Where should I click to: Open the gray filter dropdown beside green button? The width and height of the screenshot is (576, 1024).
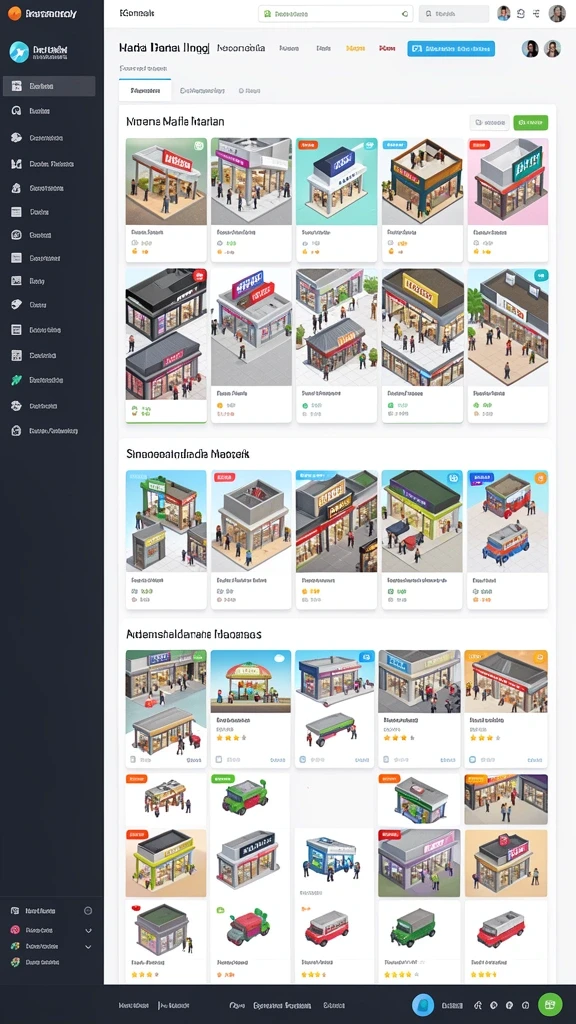pos(489,122)
